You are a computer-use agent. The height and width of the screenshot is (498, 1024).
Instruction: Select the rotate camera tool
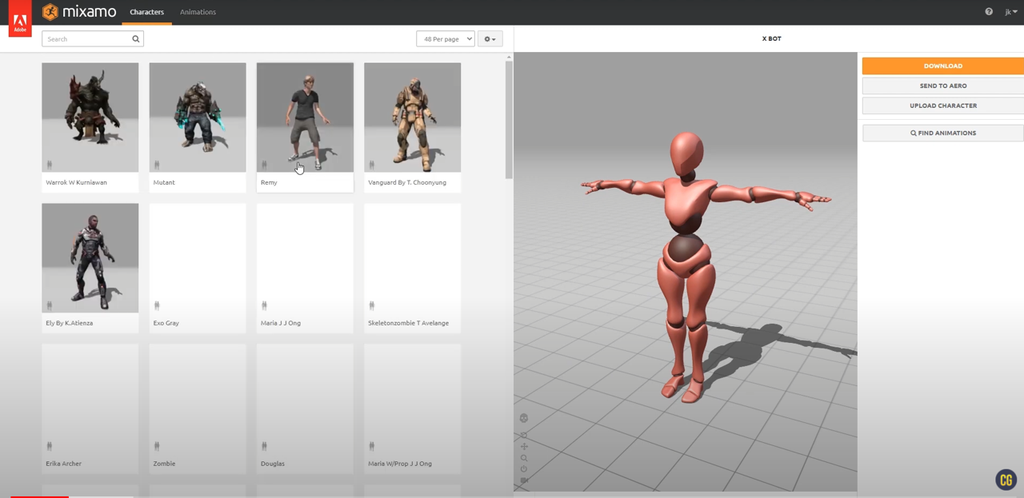[x=524, y=435]
